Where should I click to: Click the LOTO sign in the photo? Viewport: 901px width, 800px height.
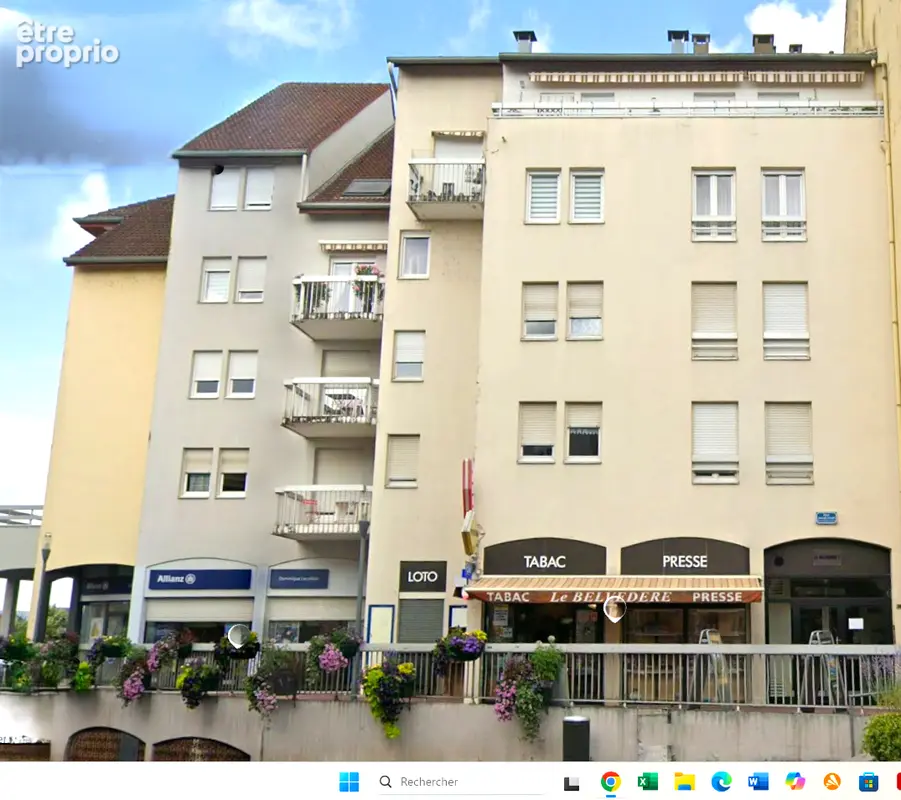[x=423, y=576]
